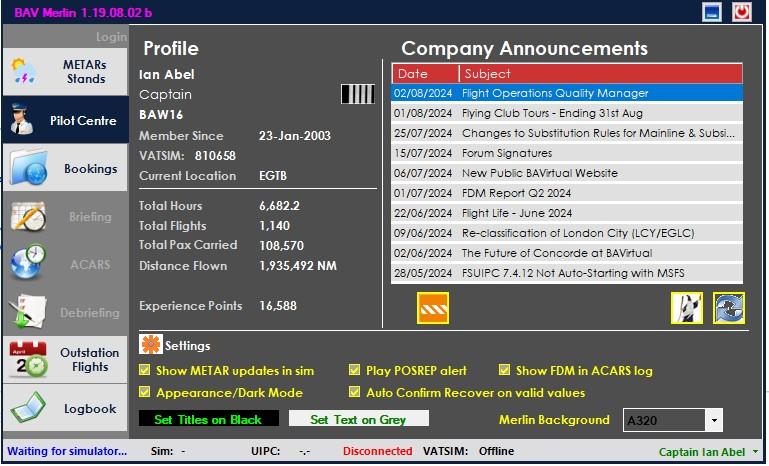Screen dimensions: 769x466
Task: Select FDM Report Q2 2024 announcement
Action: click(x=567, y=193)
